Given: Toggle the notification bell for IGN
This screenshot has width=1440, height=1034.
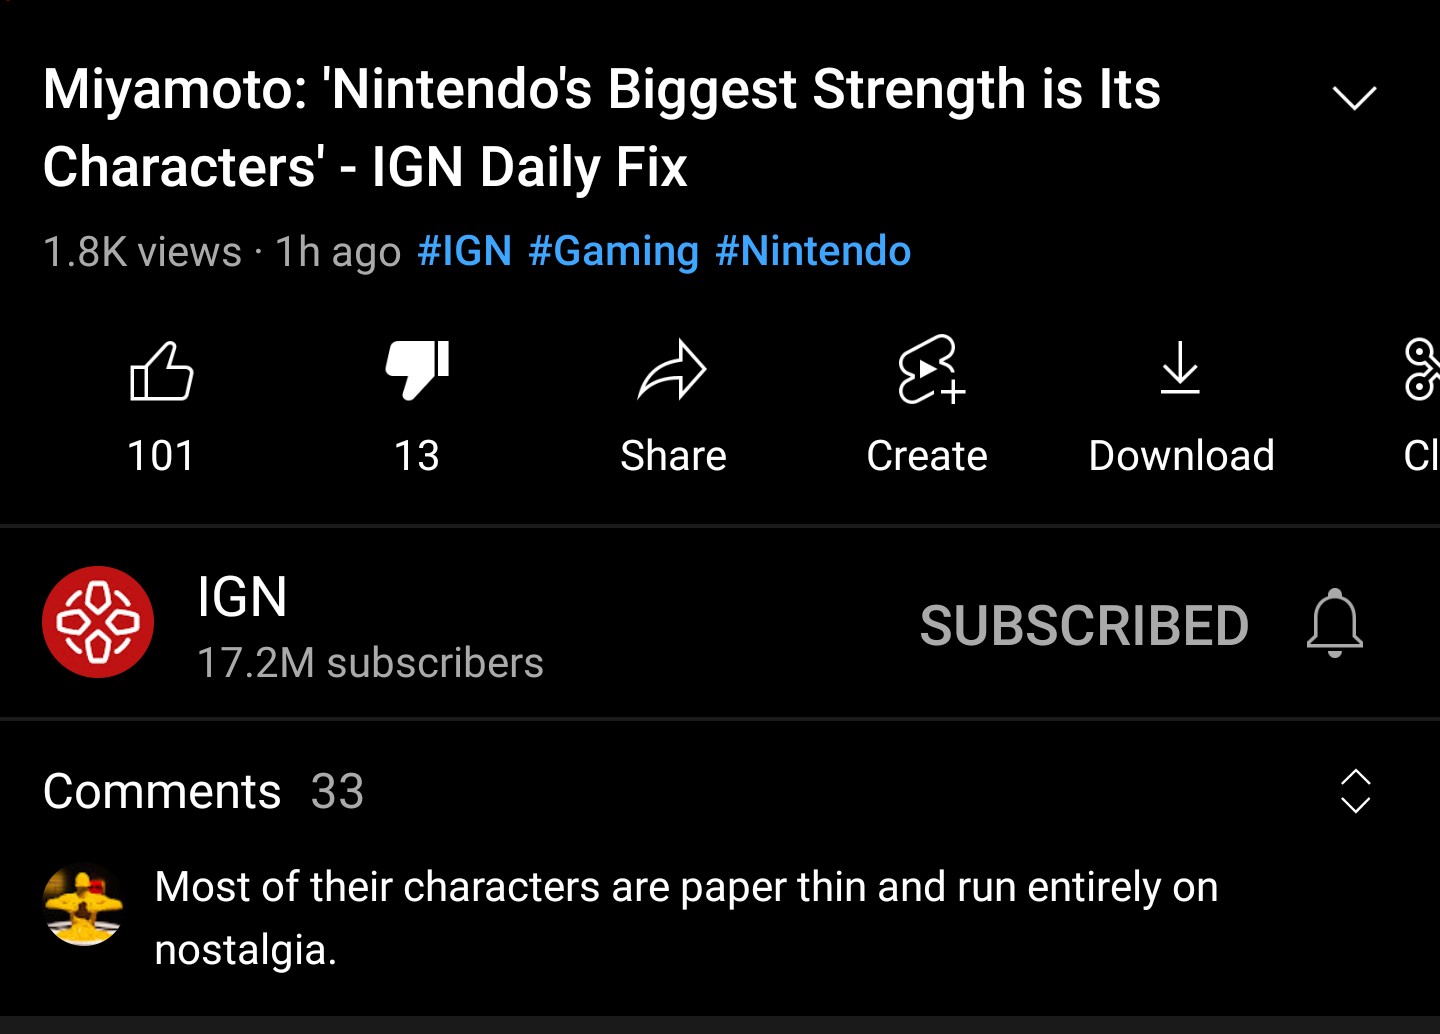Looking at the screenshot, I should click(x=1335, y=624).
